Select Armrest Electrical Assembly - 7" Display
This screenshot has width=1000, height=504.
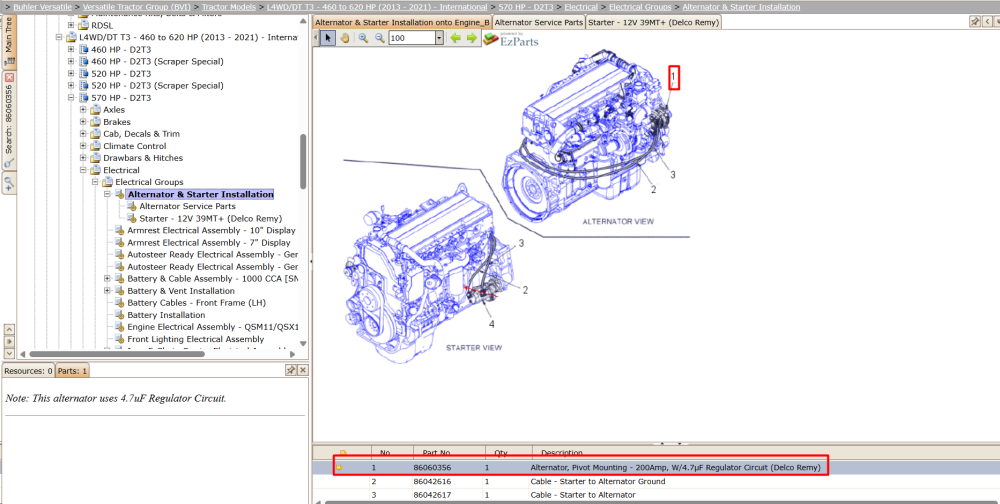click(209, 242)
